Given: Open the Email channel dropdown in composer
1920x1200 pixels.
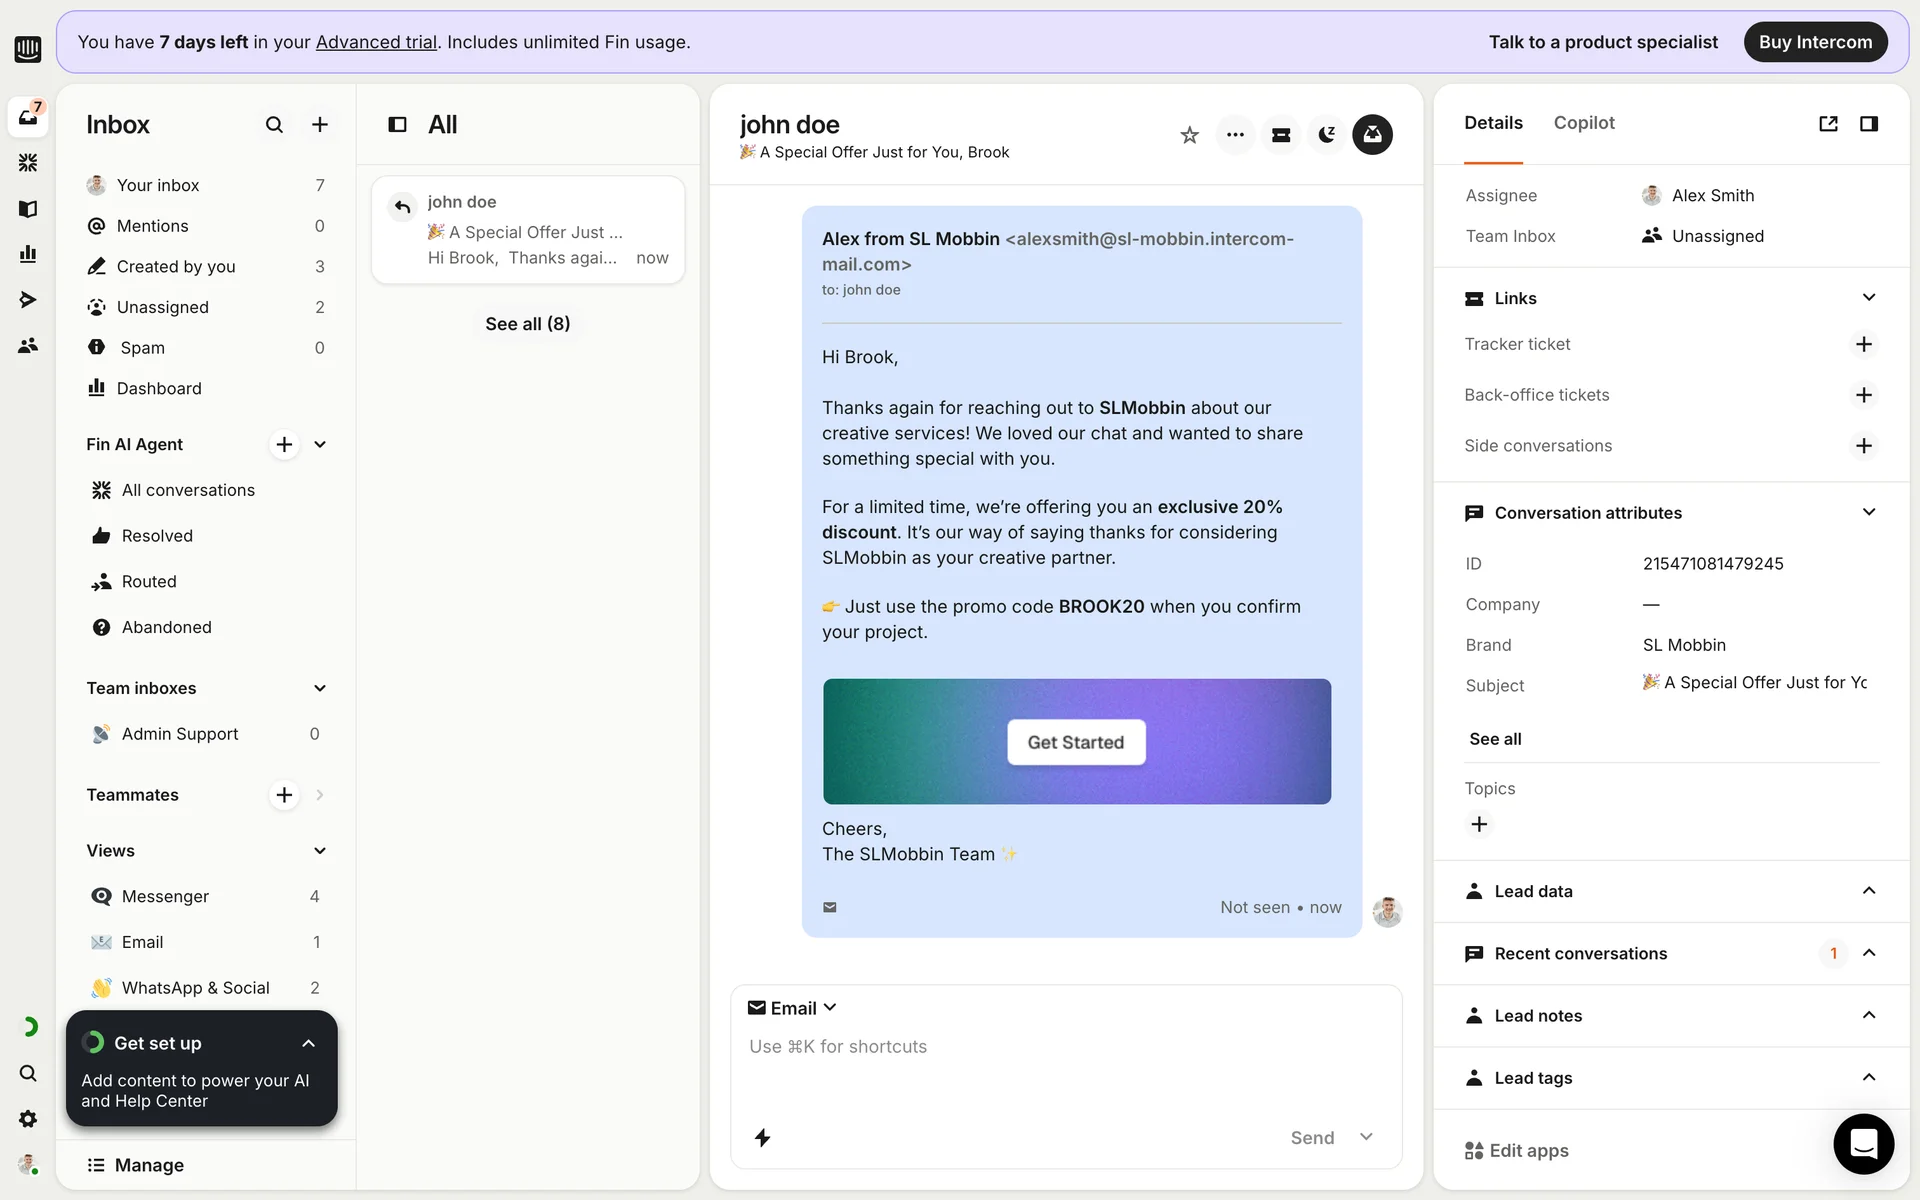Looking at the screenshot, I should 793,1008.
